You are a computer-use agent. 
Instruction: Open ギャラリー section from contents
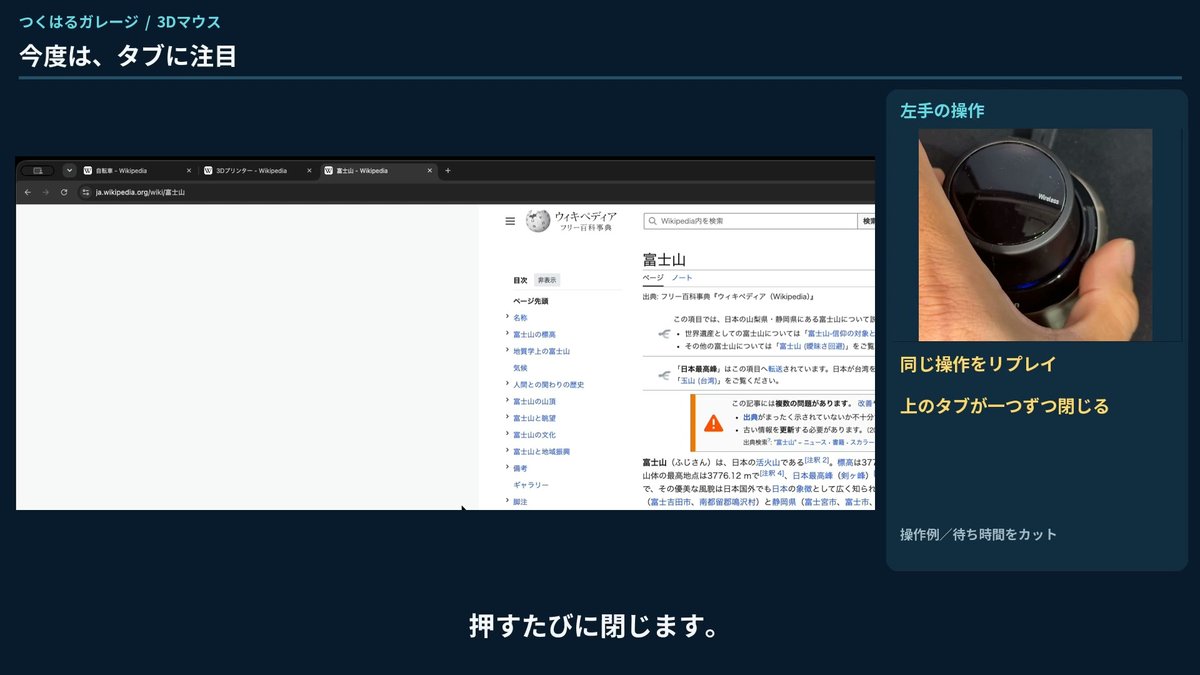click(531, 485)
